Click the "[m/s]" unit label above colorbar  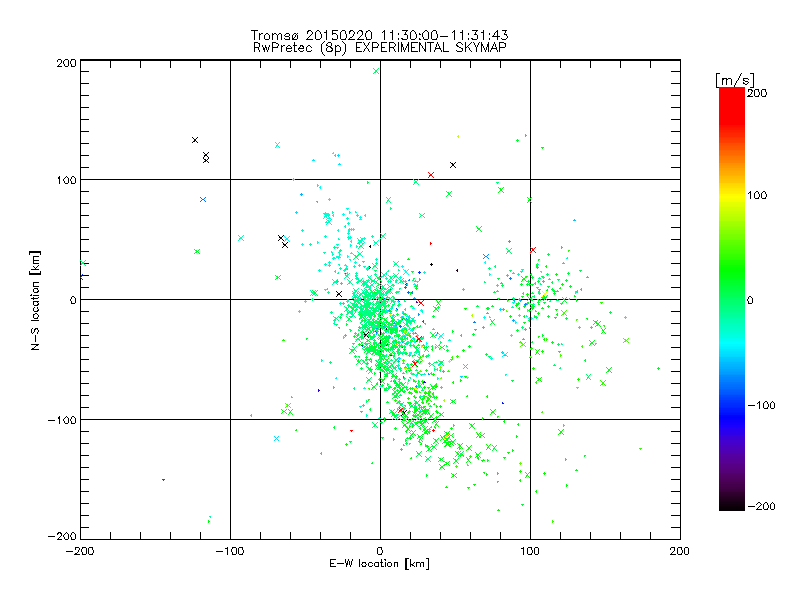pos(735,80)
